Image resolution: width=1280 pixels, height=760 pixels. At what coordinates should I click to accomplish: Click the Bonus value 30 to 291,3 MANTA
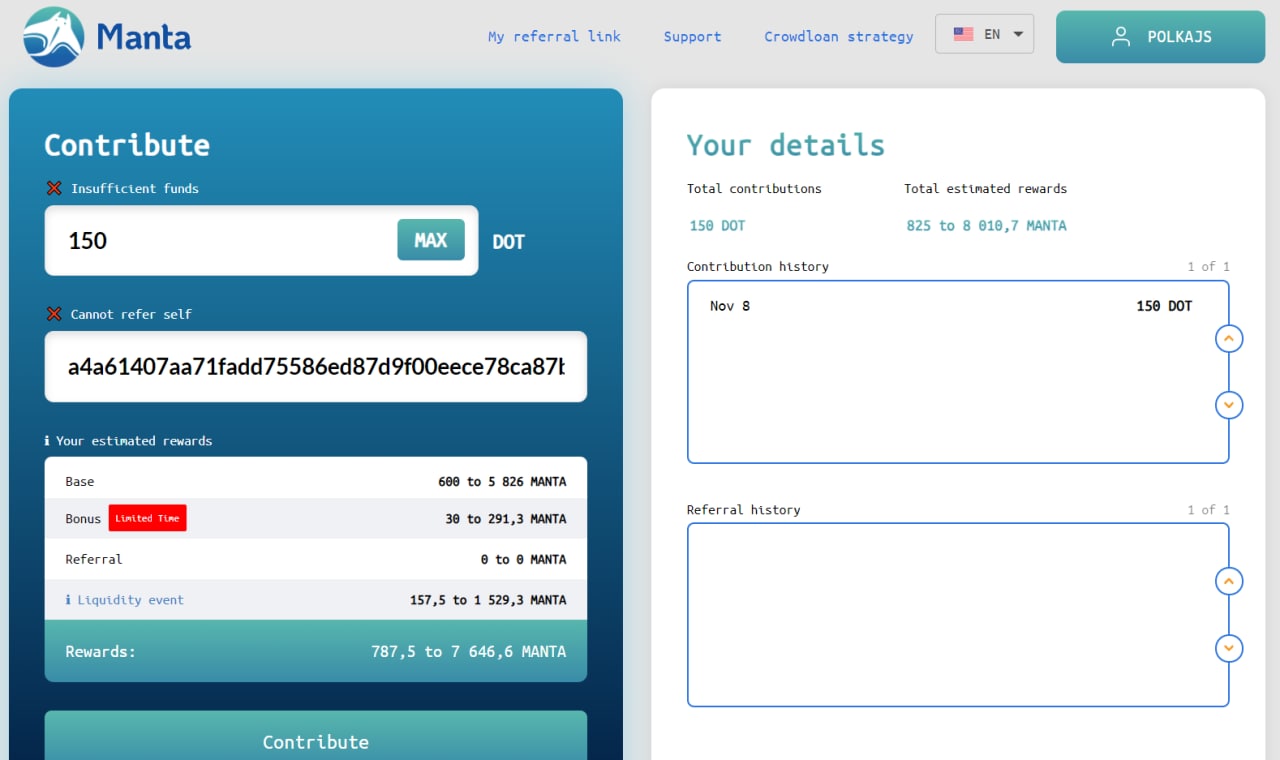[506, 519]
